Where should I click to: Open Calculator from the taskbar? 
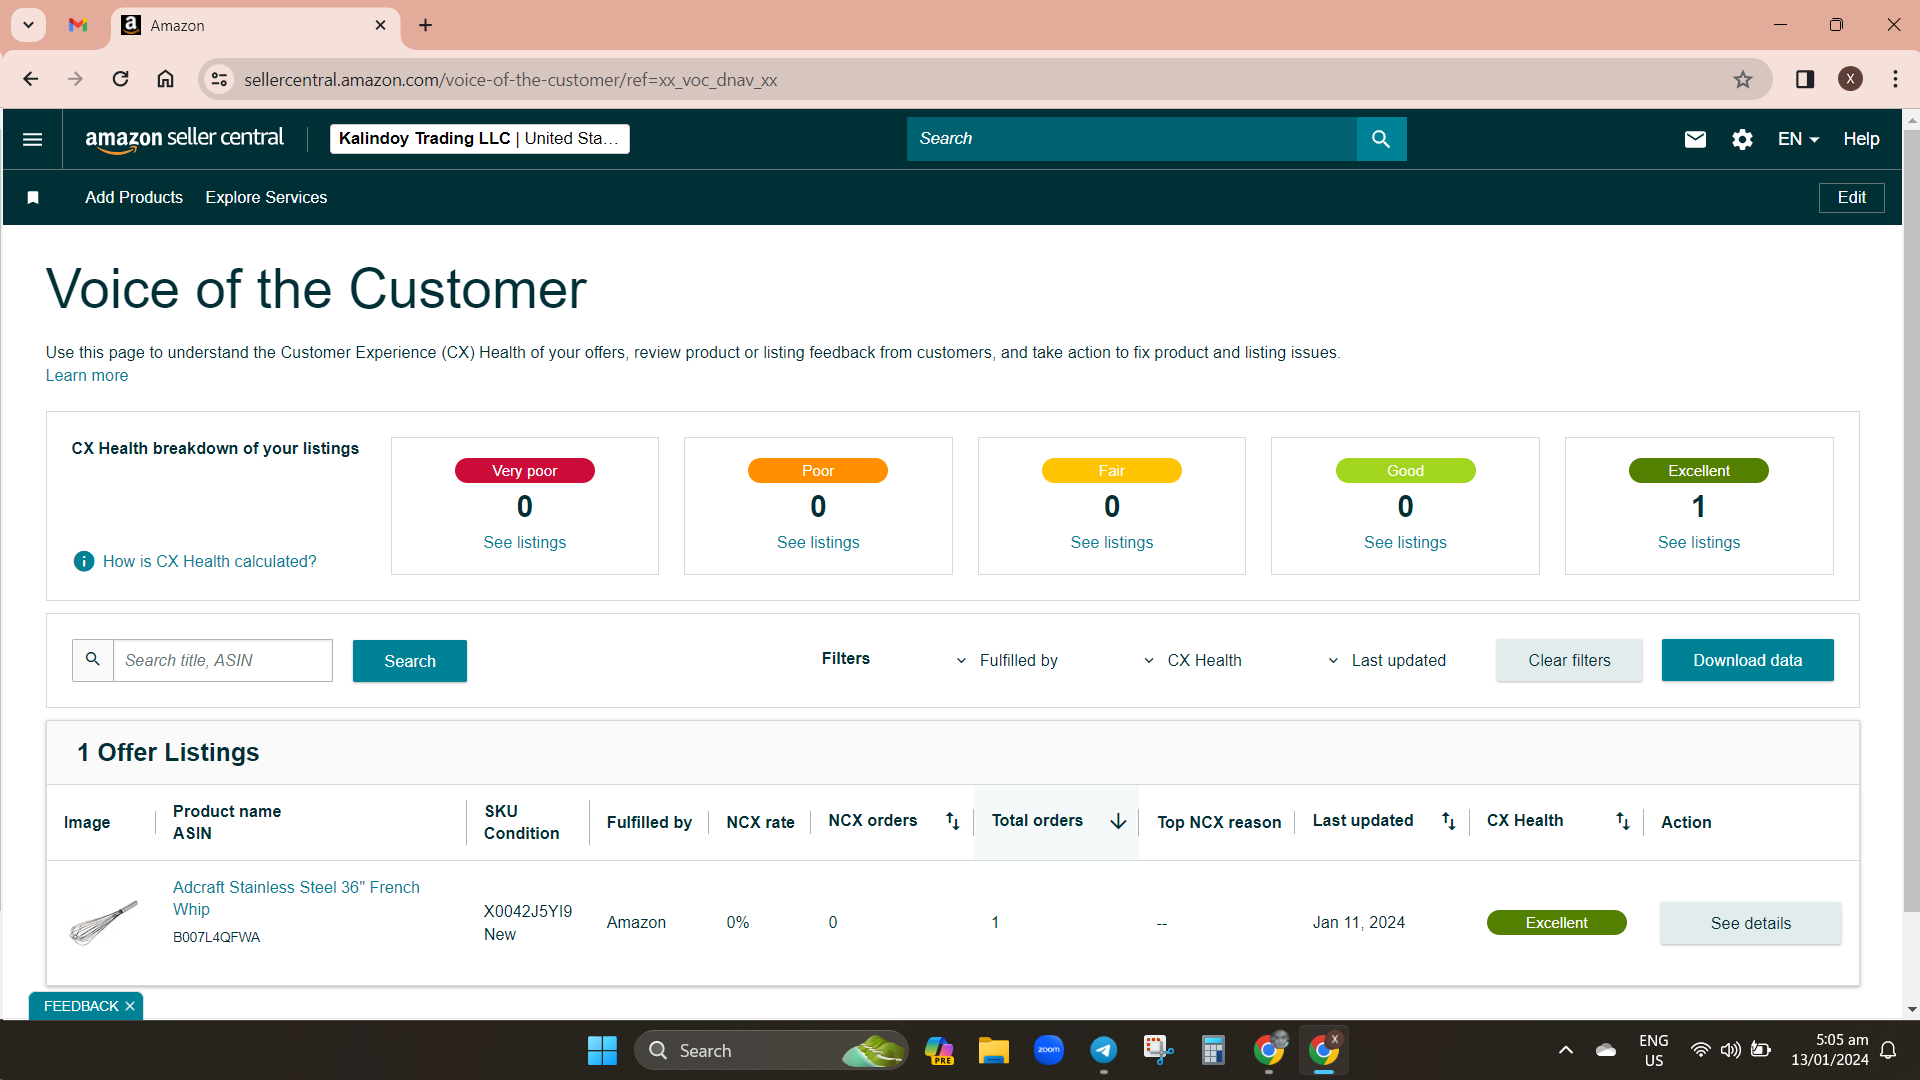pyautogui.click(x=1213, y=1051)
